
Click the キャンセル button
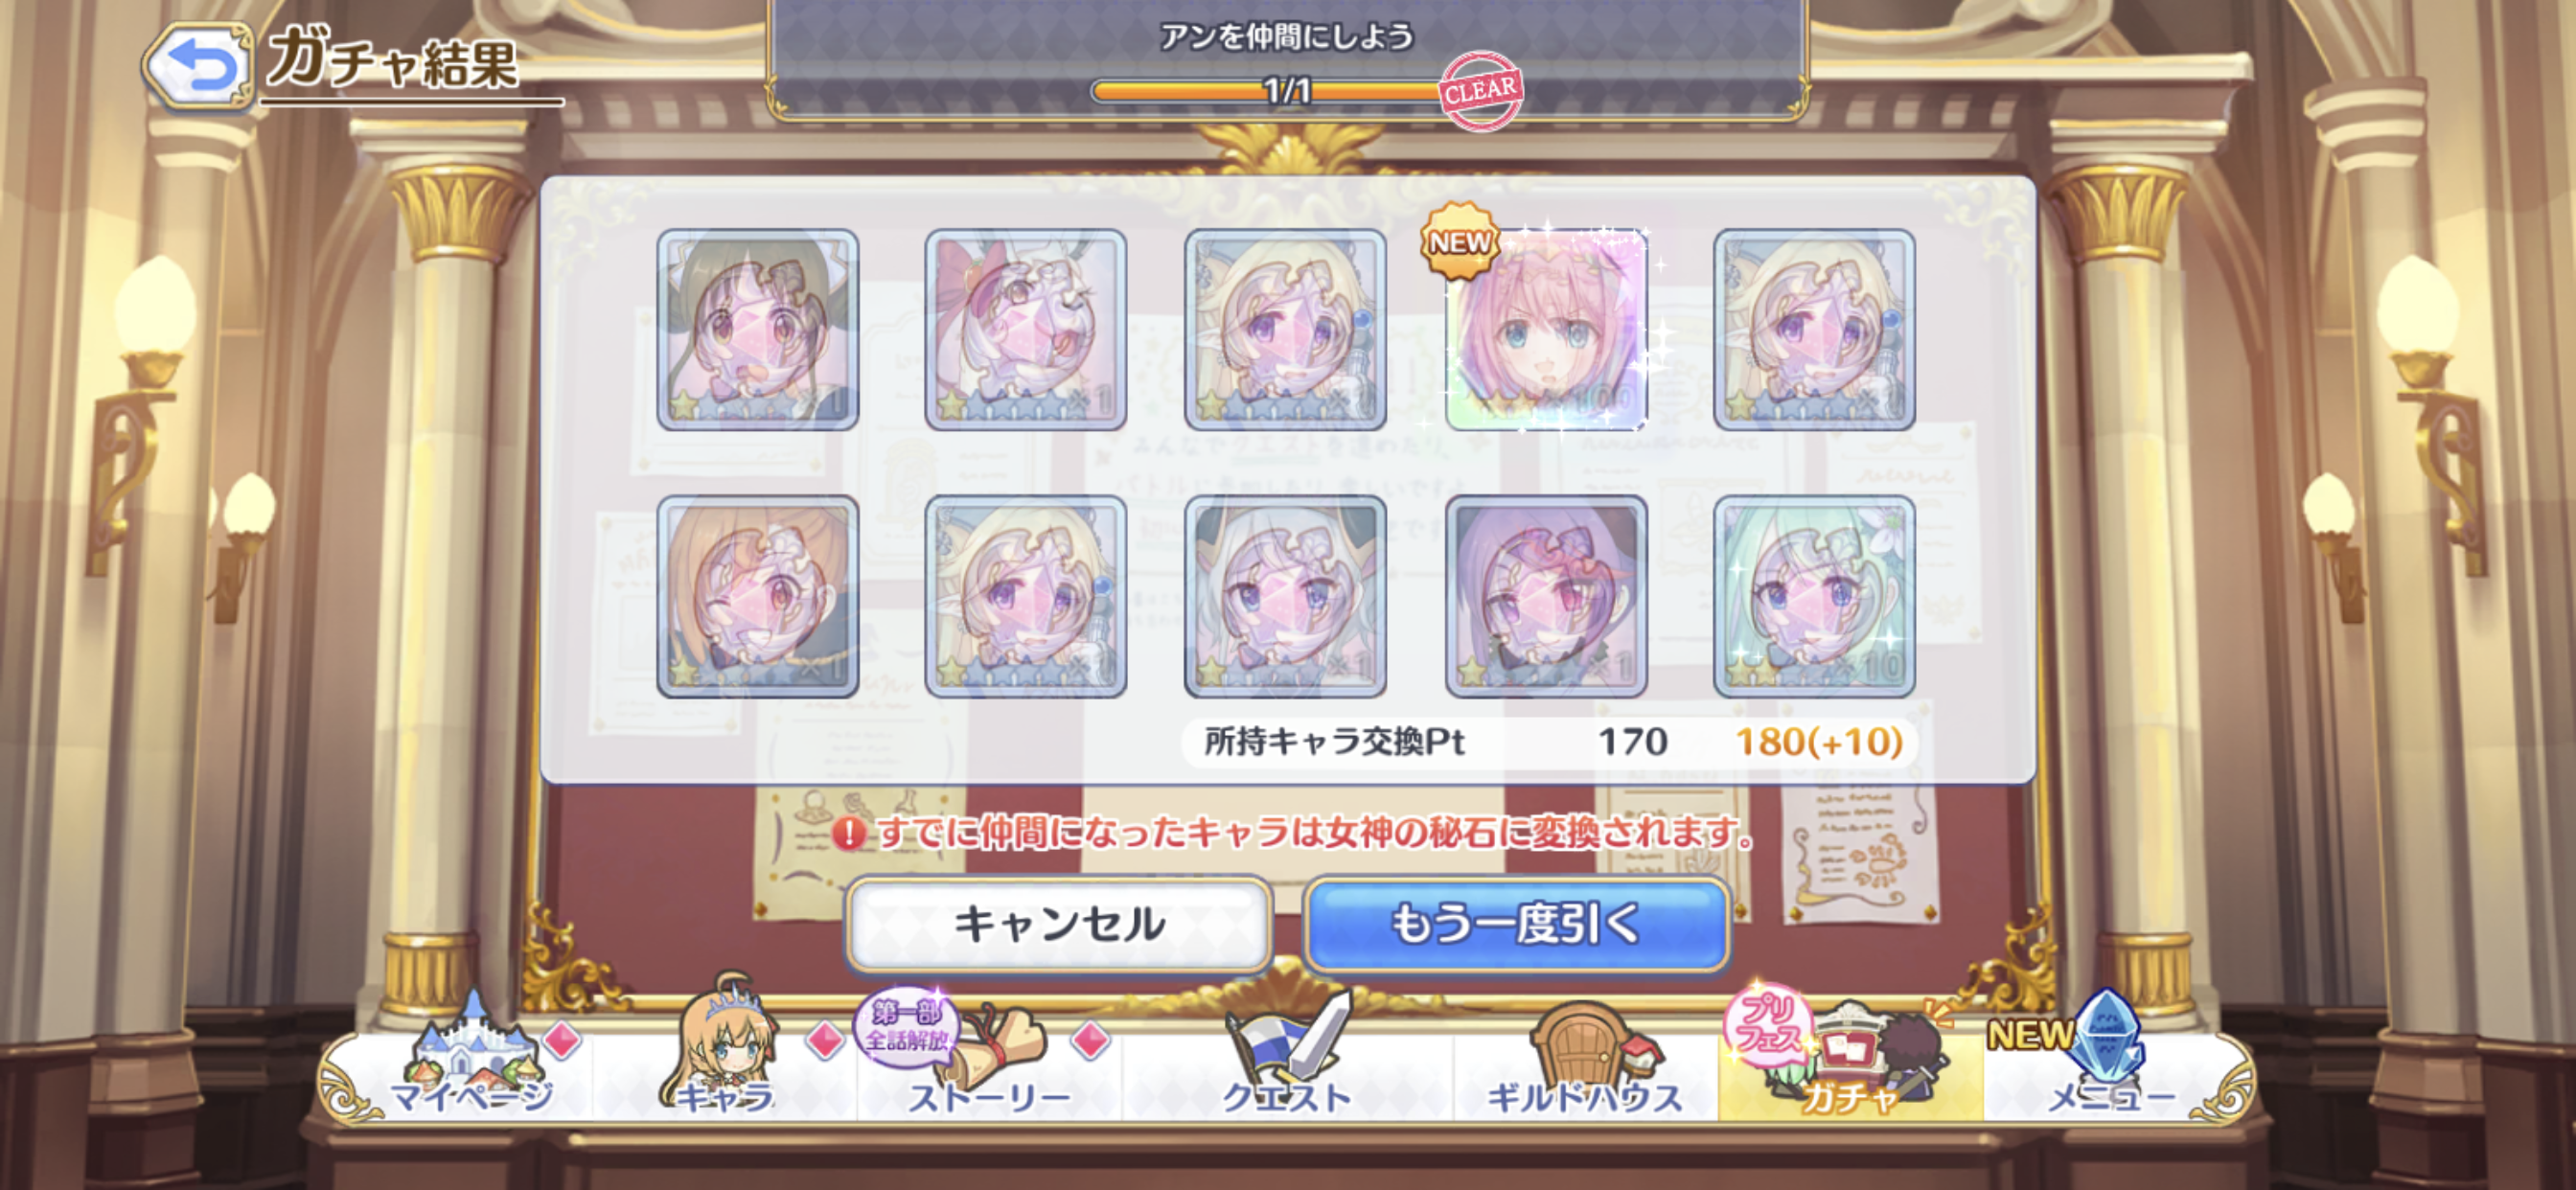coord(1059,924)
